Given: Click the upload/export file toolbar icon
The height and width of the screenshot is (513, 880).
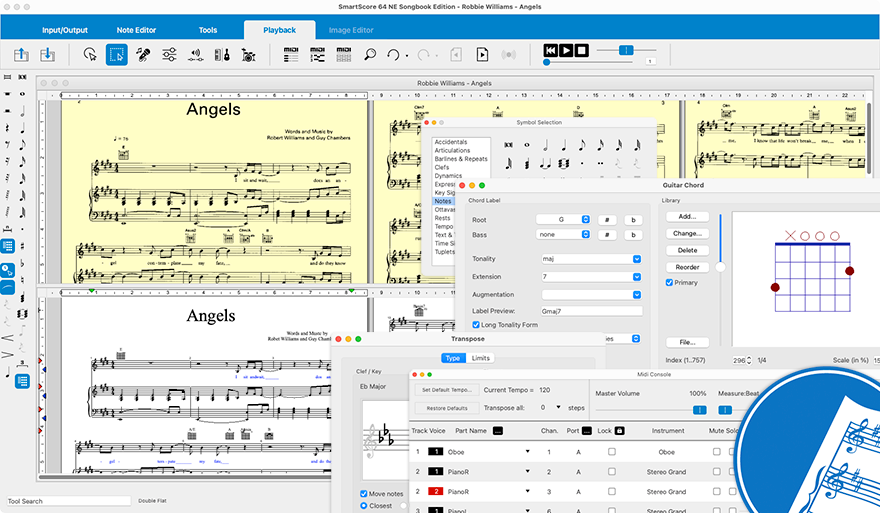Looking at the screenshot, I should (x=21, y=54).
